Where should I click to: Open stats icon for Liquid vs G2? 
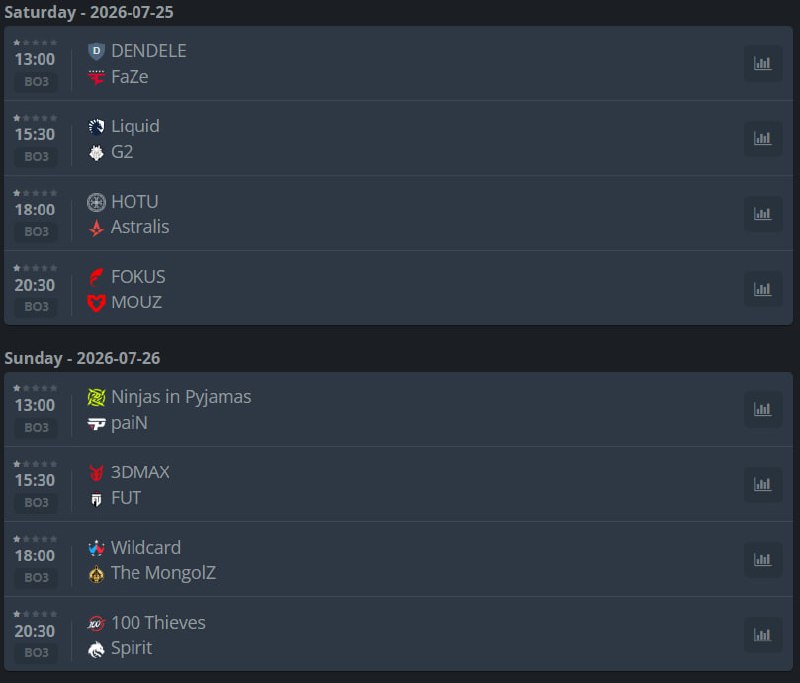click(x=763, y=138)
